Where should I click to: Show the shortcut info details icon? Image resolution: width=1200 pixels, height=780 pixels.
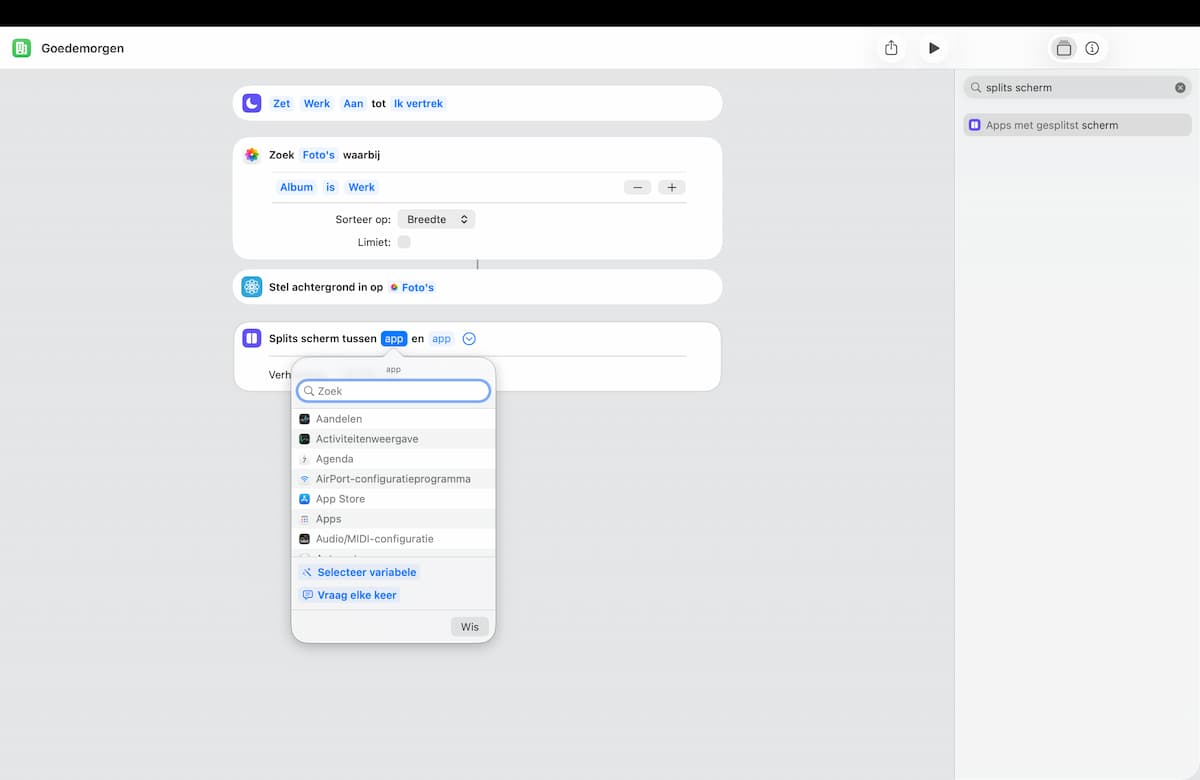point(1092,48)
